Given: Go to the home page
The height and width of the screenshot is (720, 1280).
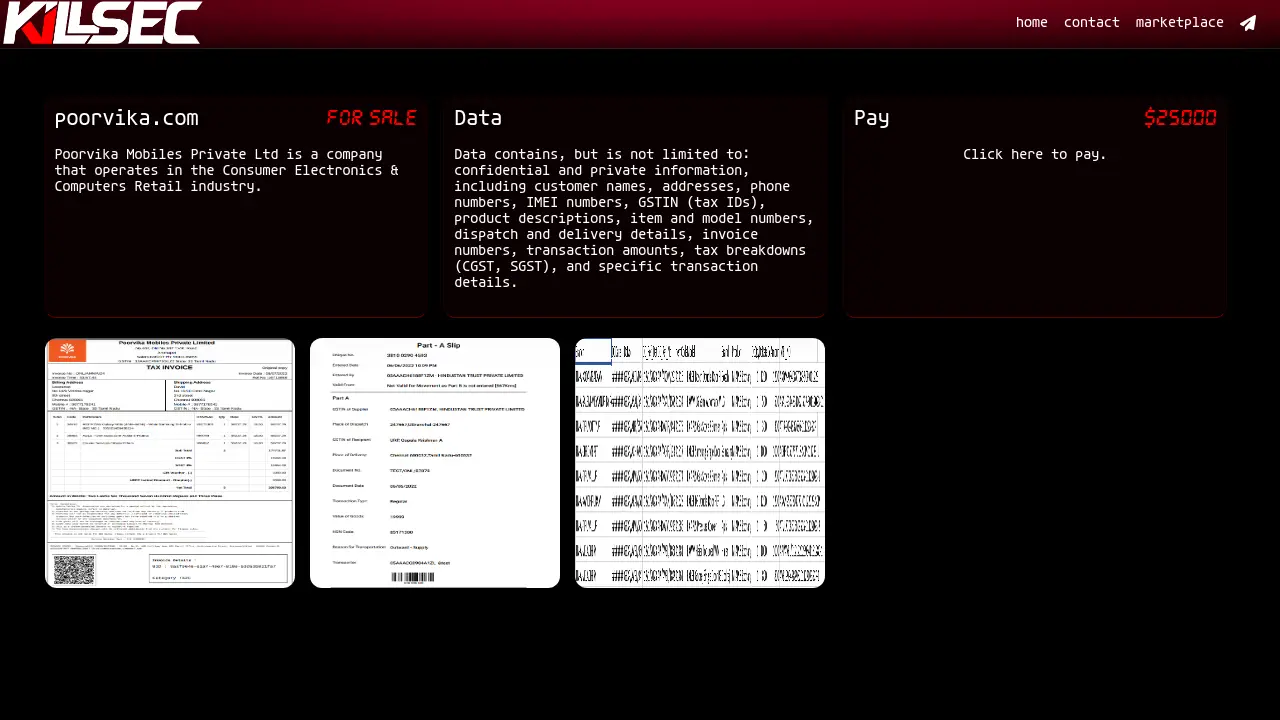Looking at the screenshot, I should [1031, 22].
